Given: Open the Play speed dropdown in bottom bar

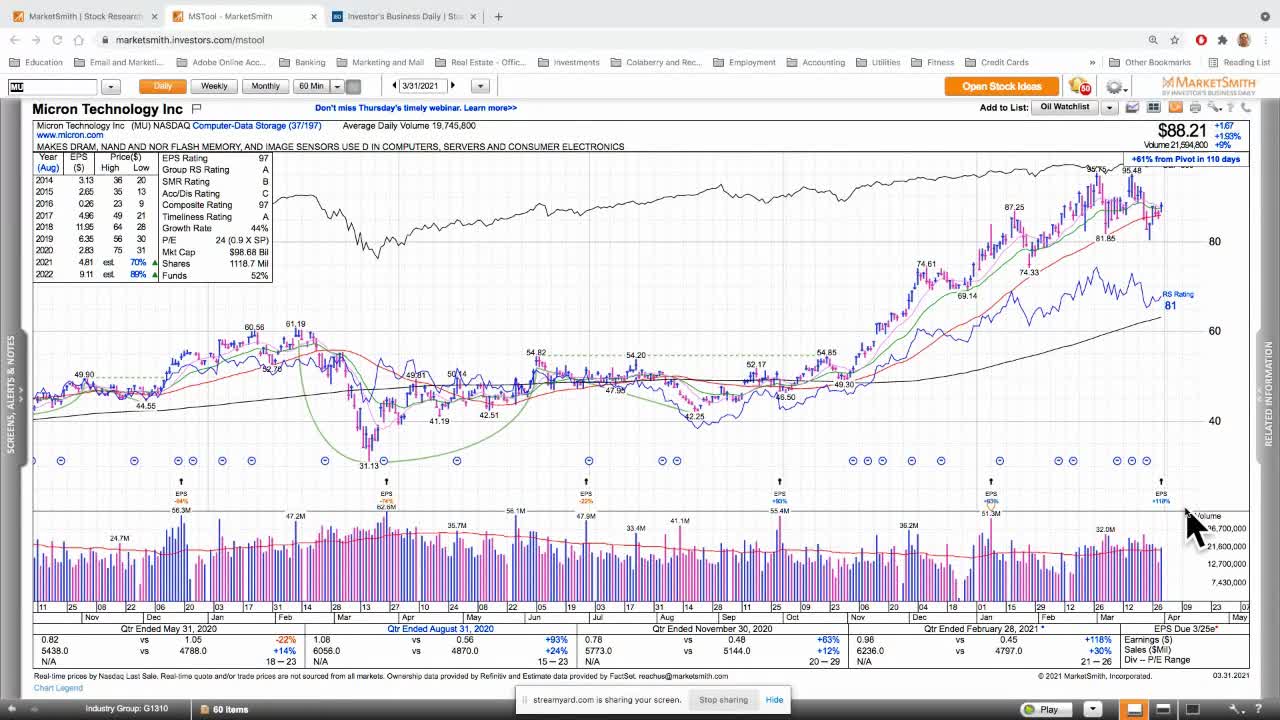Looking at the screenshot, I should pos(1093,709).
